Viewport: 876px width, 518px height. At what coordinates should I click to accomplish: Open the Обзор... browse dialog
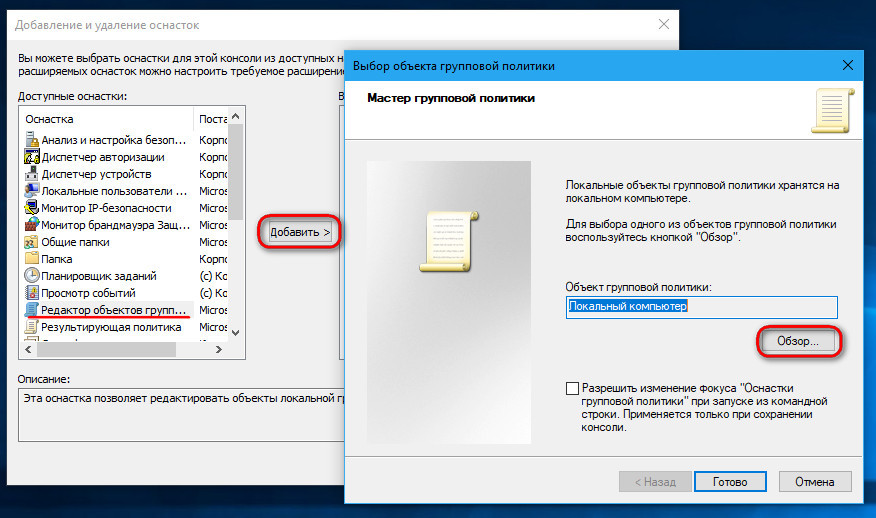pyautogui.click(x=797, y=341)
